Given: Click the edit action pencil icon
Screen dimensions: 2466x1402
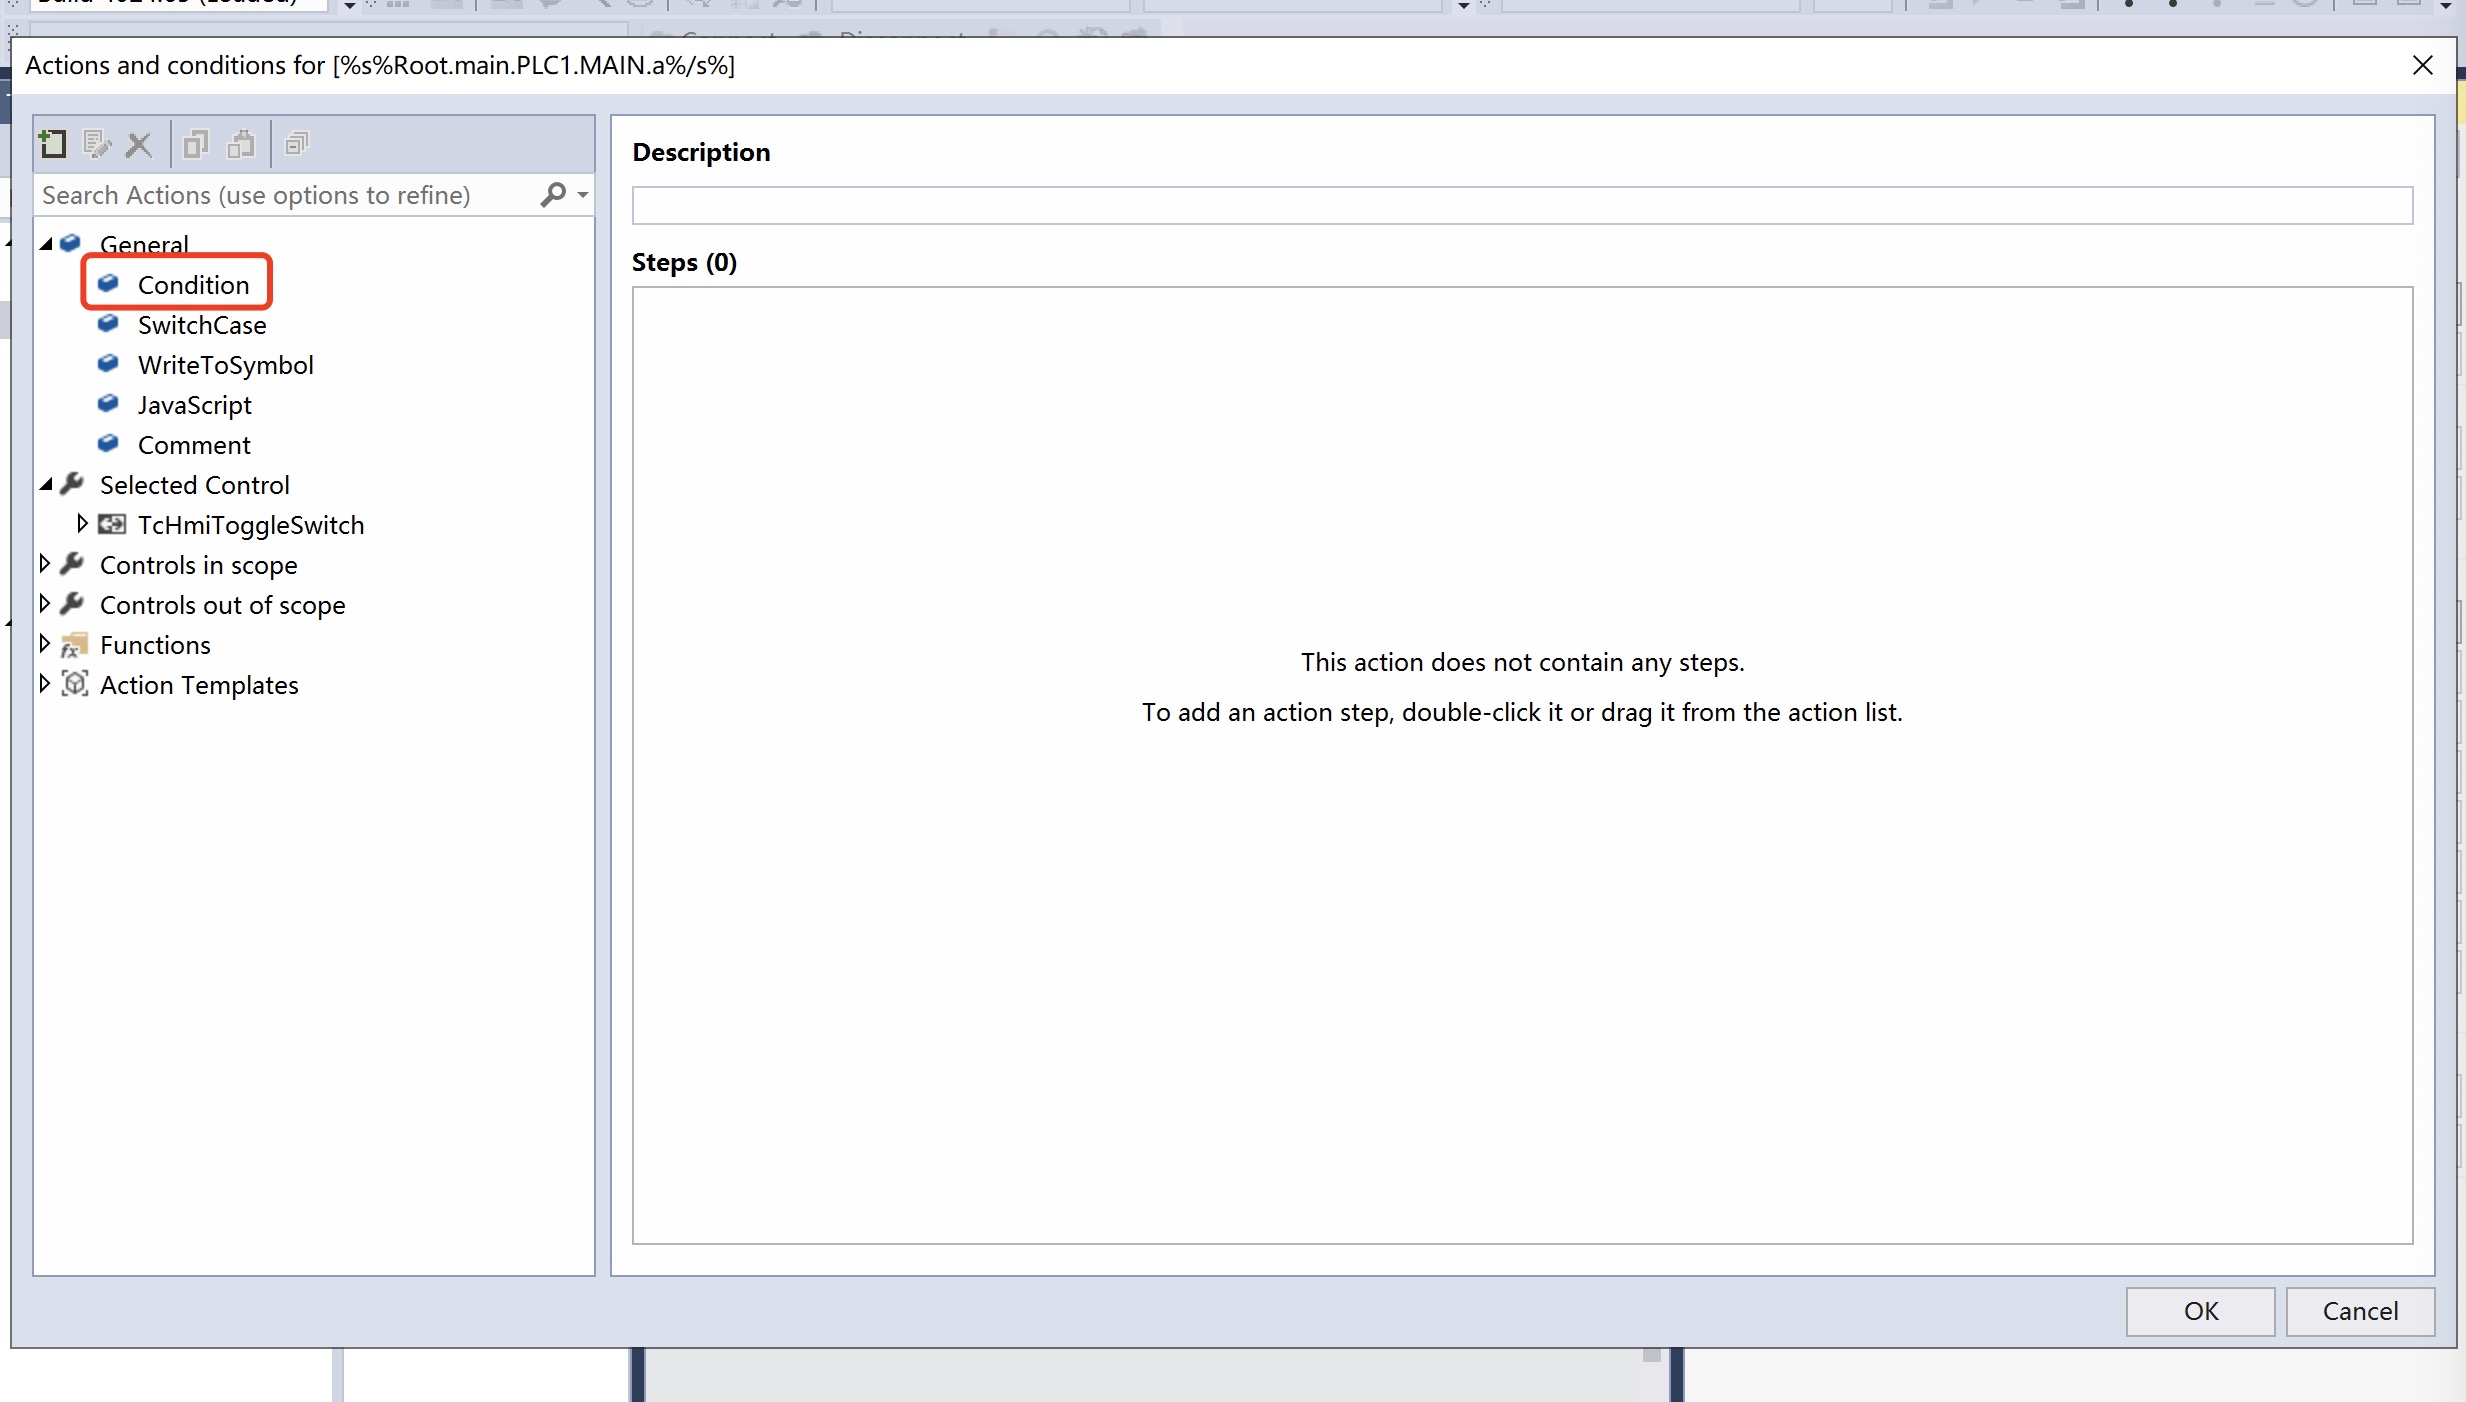Looking at the screenshot, I should pos(96,145).
